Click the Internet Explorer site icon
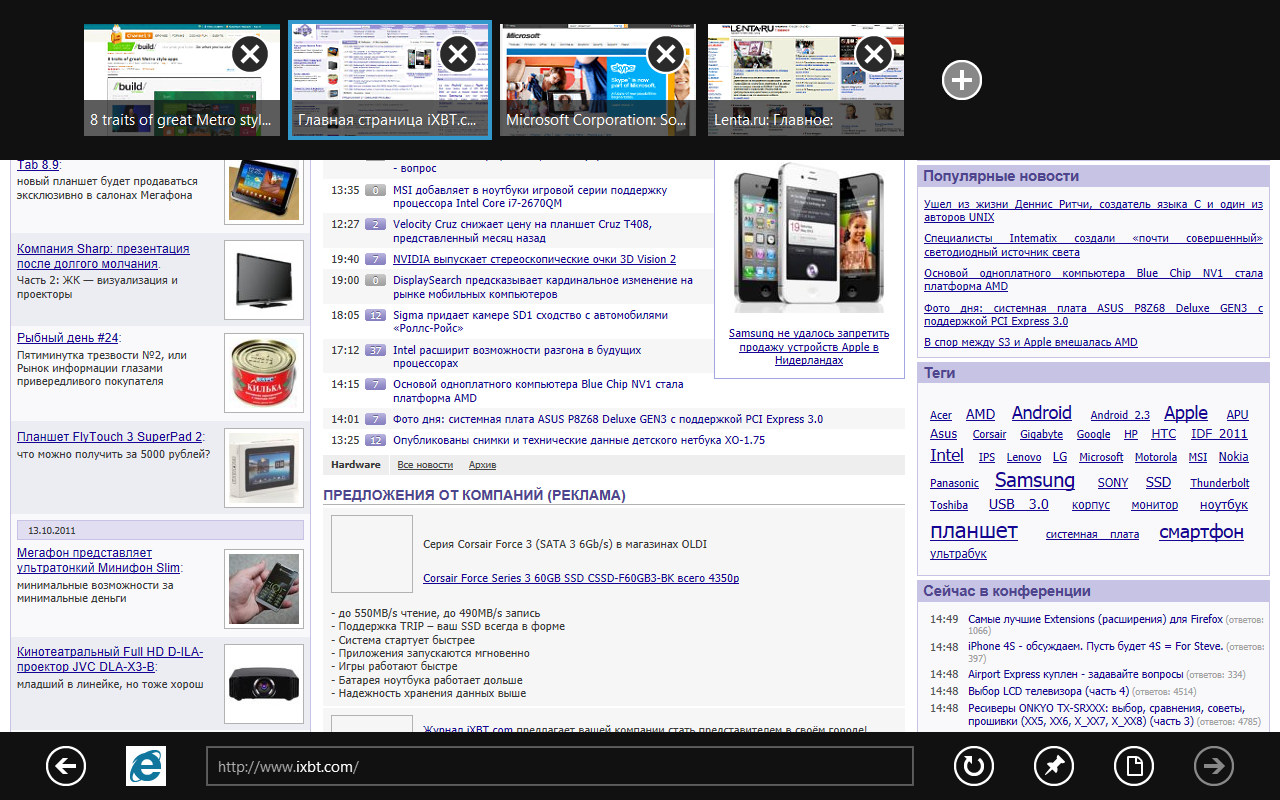The image size is (1280, 800). (146, 767)
